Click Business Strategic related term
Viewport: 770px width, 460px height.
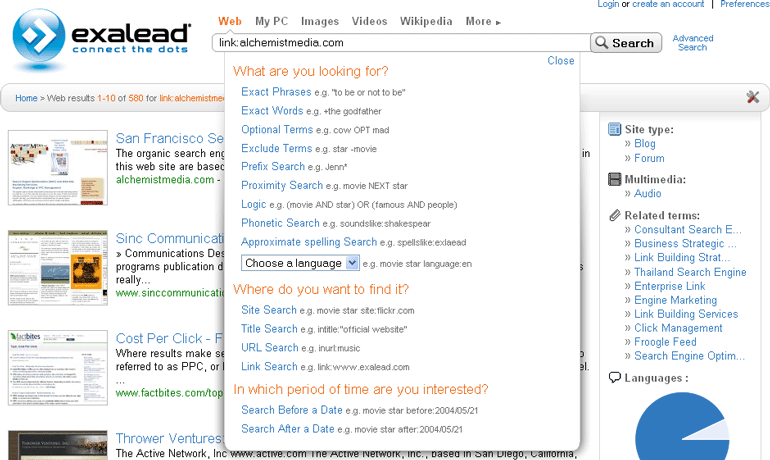tap(685, 244)
